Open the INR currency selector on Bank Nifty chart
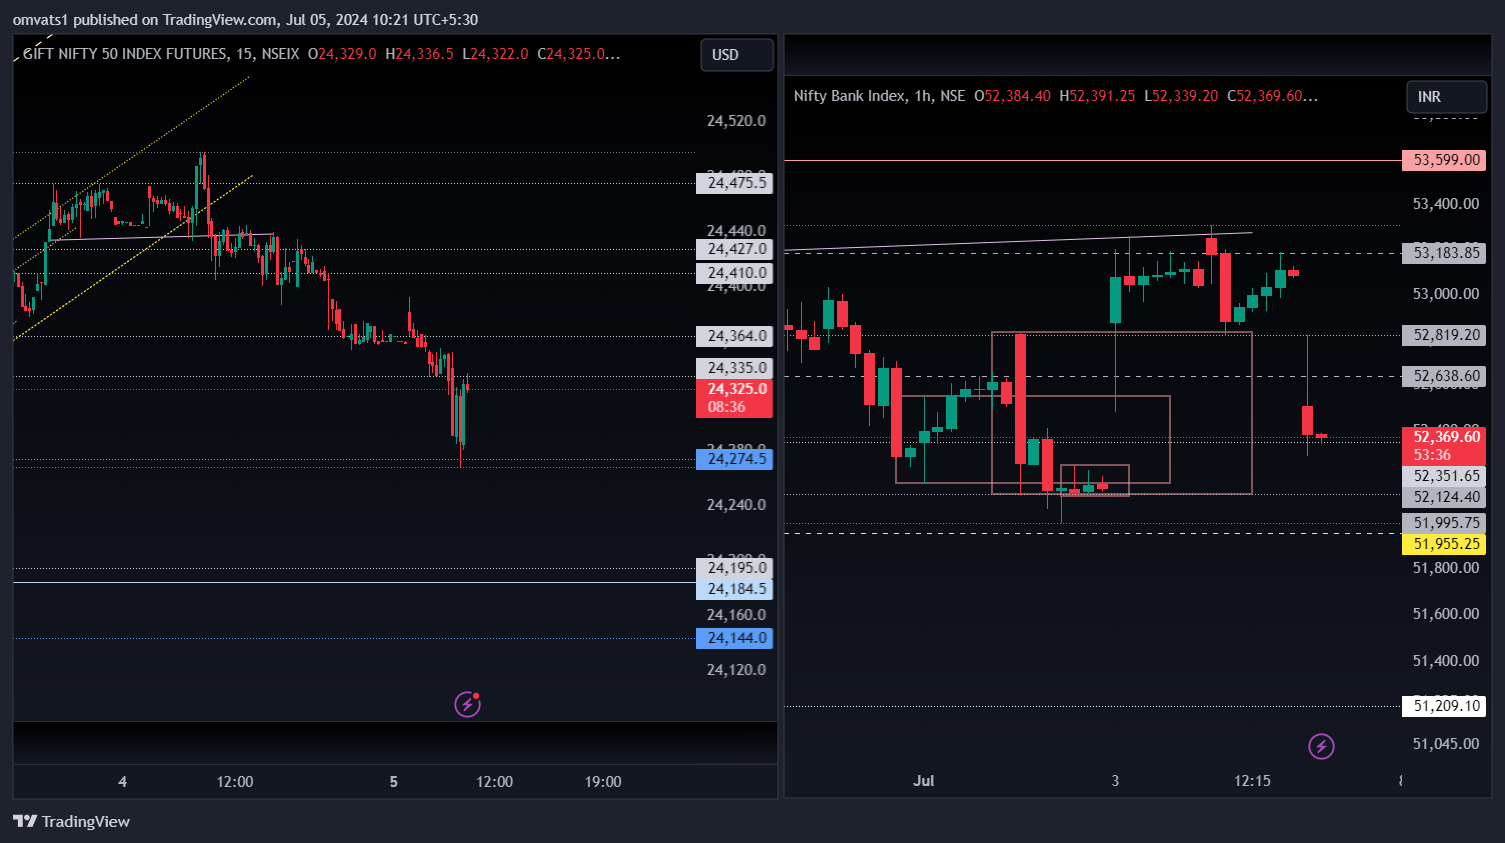1505x843 pixels. click(1446, 97)
